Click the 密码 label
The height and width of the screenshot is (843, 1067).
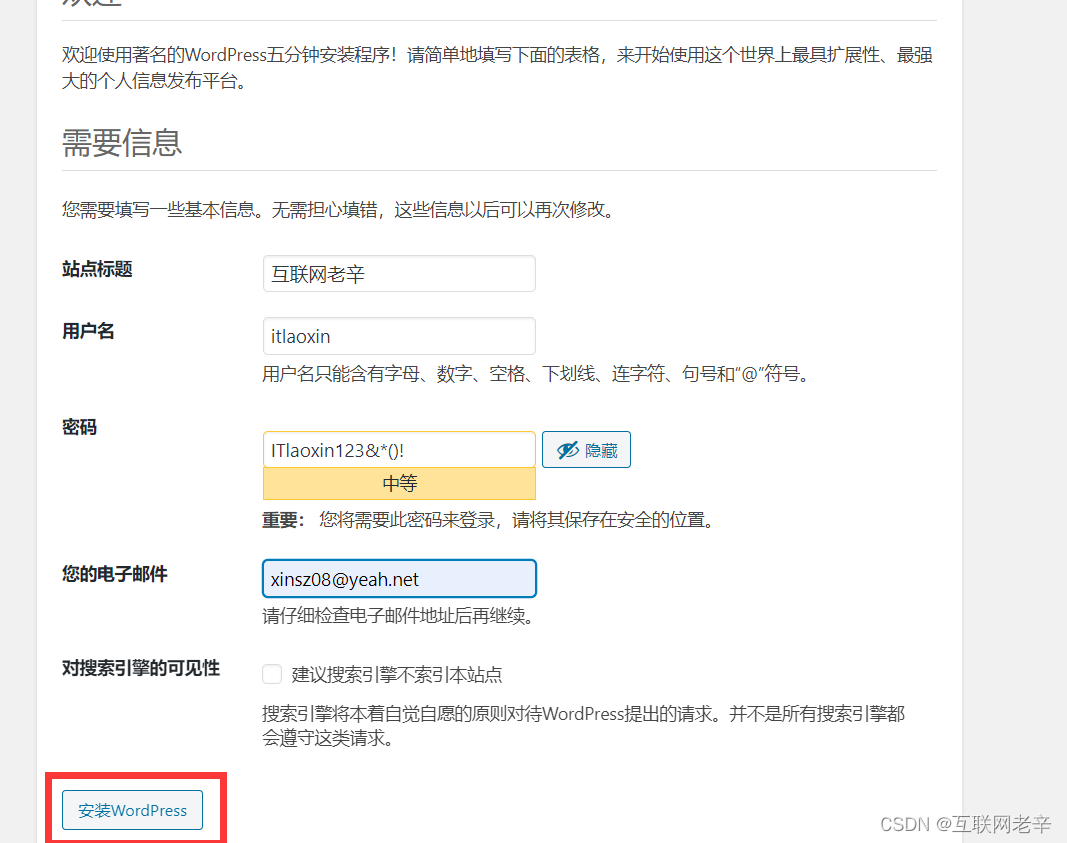[79, 427]
